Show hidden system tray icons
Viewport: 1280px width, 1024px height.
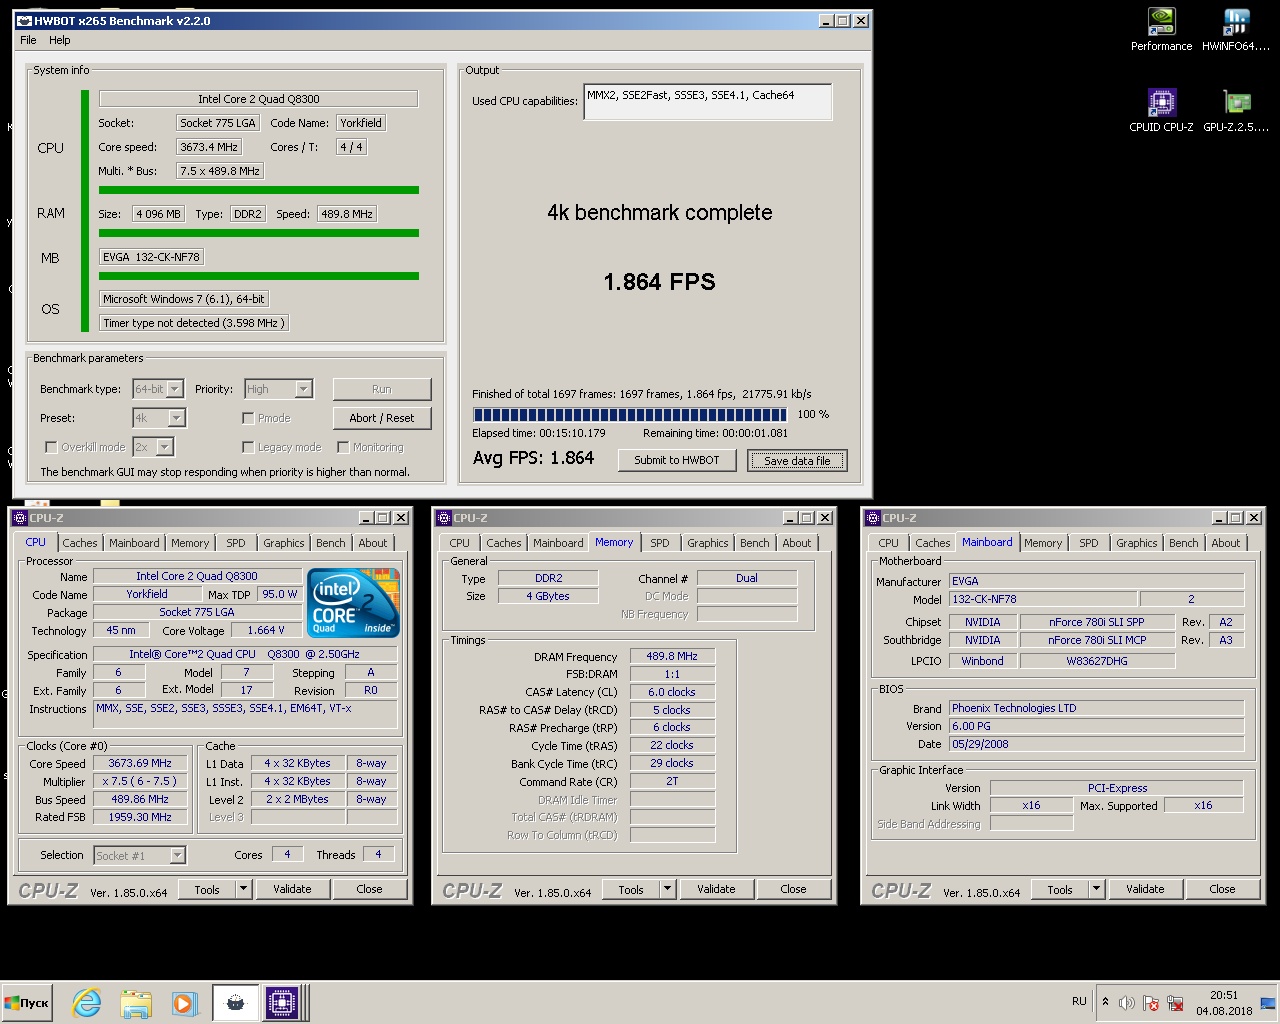pyautogui.click(x=1105, y=1002)
